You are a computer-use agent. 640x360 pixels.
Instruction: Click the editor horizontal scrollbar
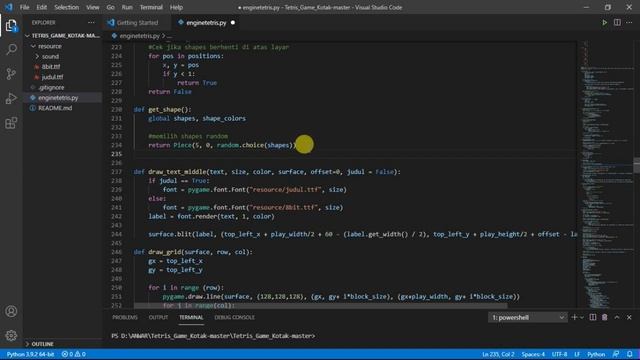point(321,306)
